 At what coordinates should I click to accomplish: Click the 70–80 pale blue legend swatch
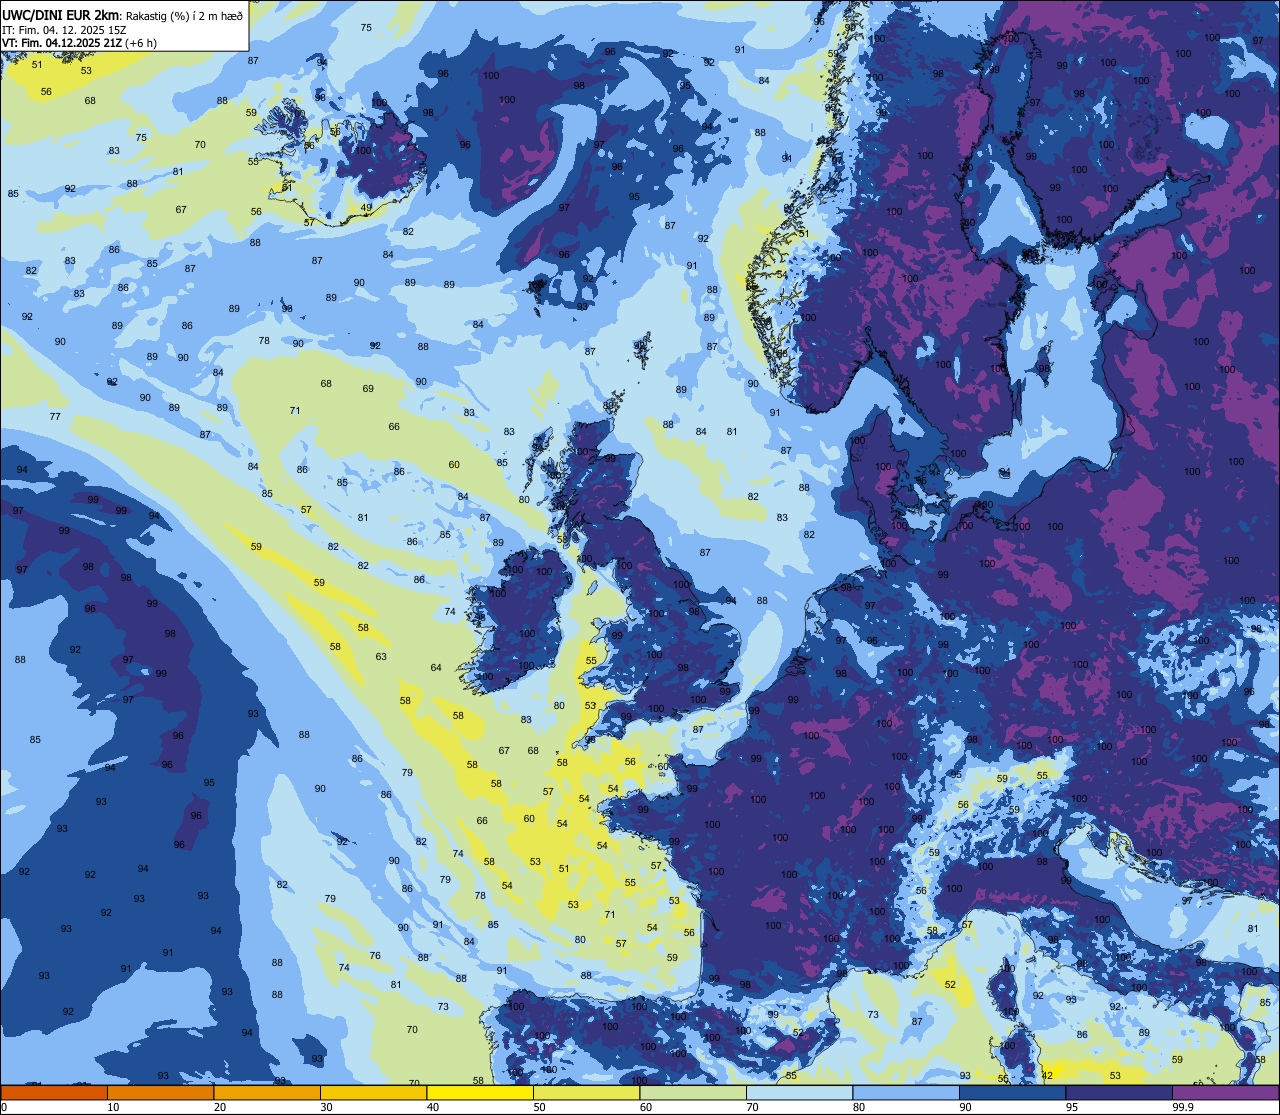pos(799,1092)
